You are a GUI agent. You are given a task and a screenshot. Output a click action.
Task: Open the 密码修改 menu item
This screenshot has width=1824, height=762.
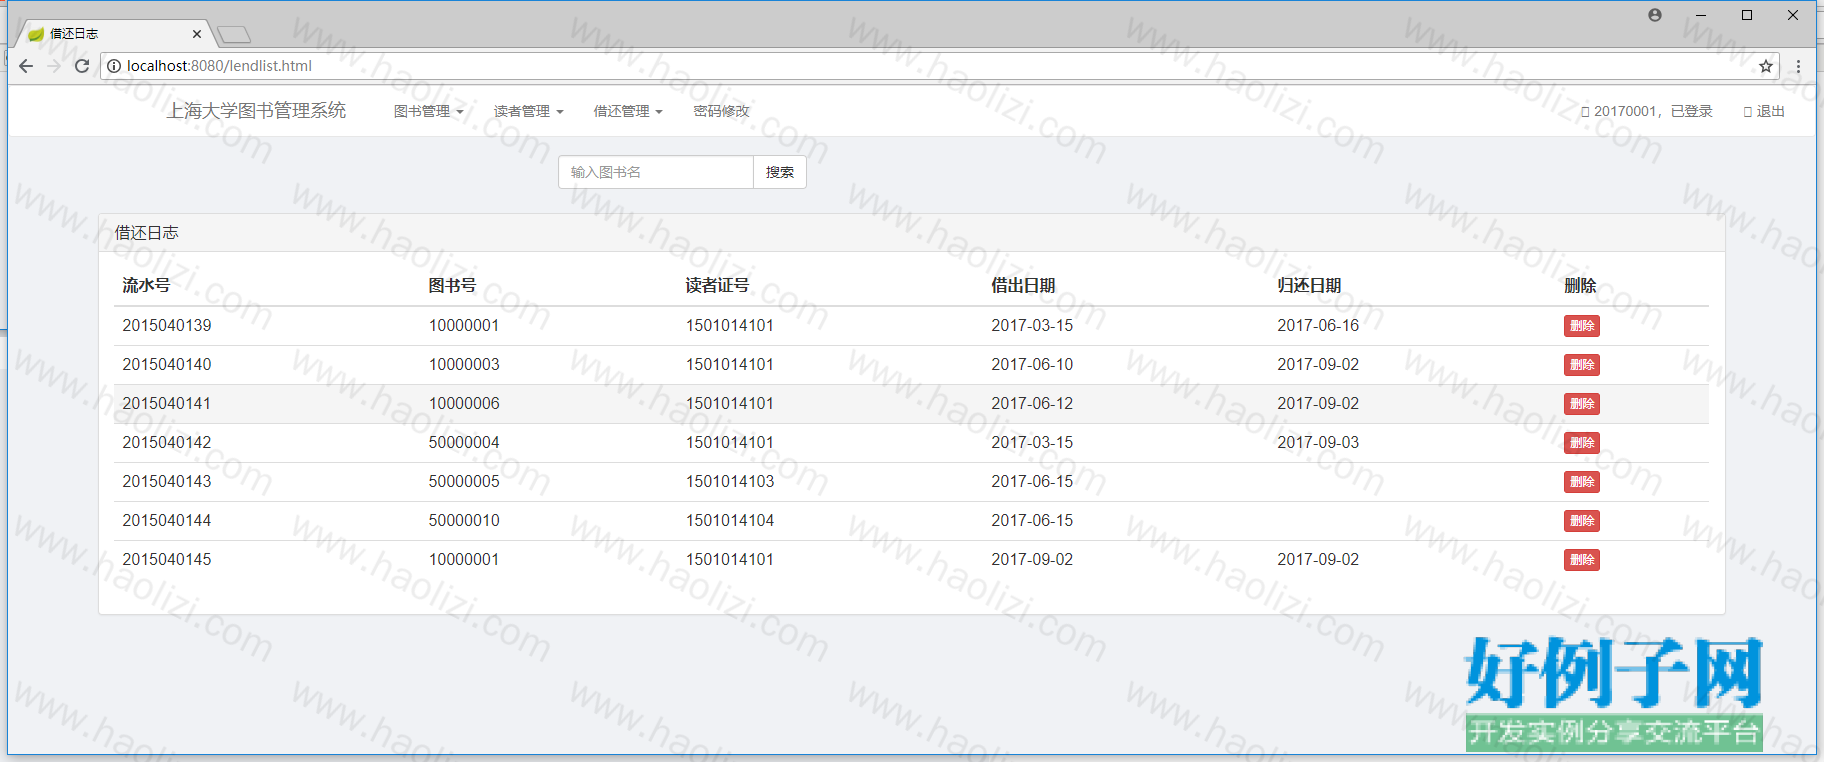[x=721, y=111]
